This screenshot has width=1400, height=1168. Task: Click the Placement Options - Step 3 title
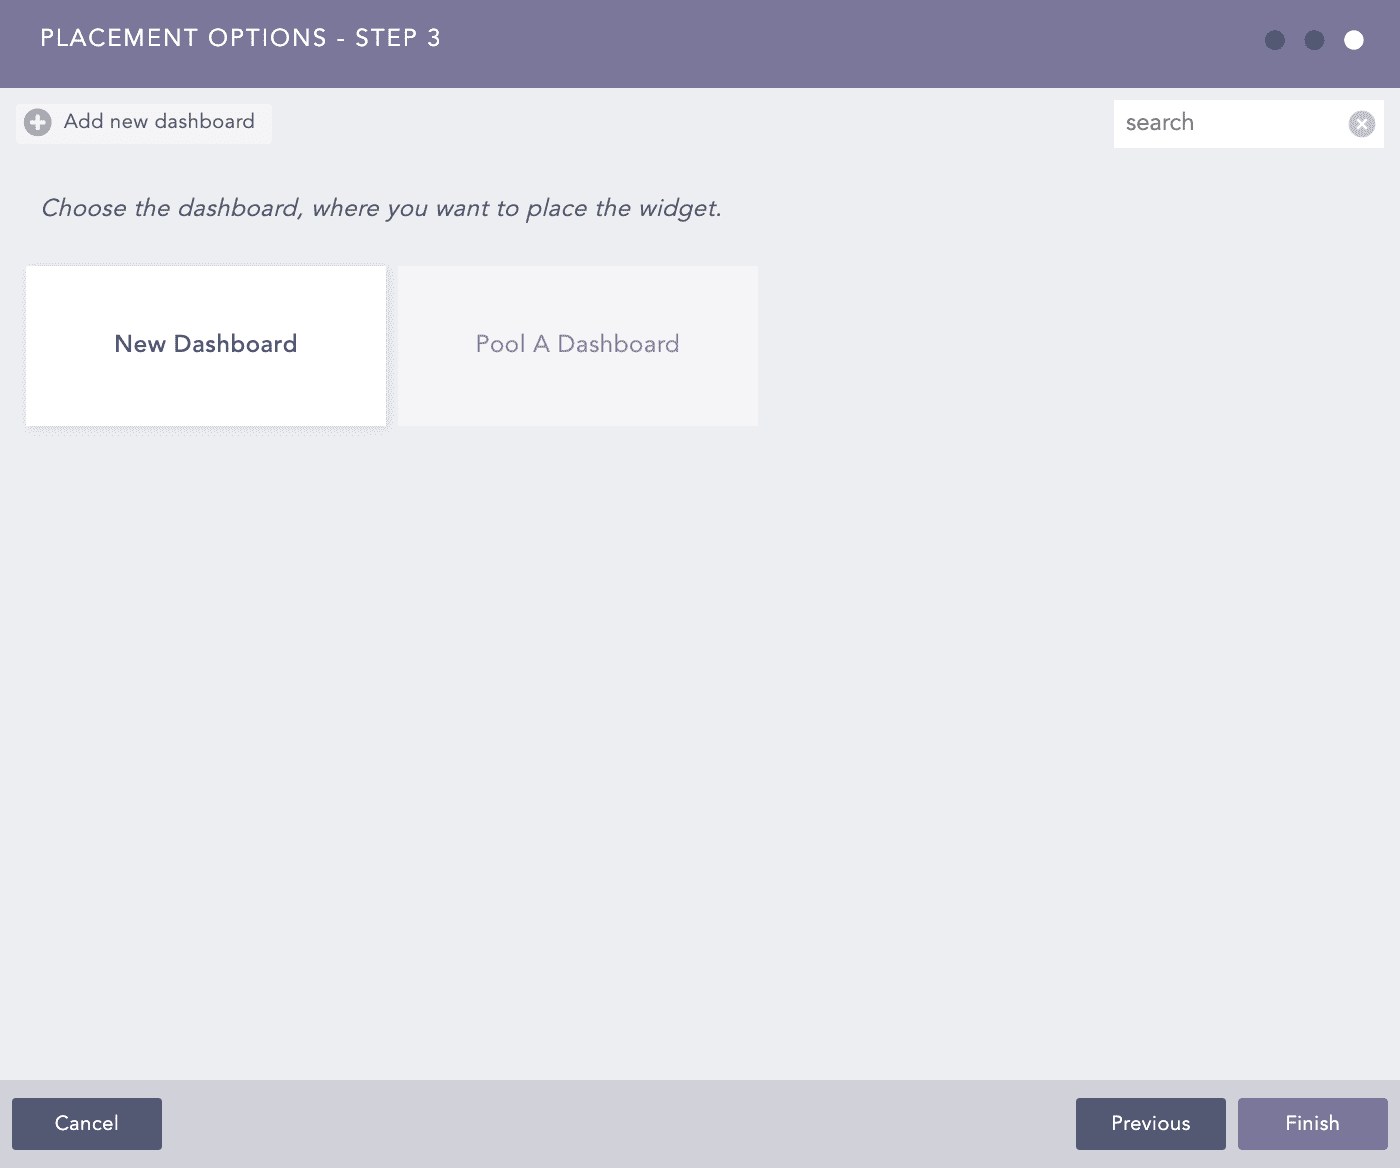coord(240,39)
